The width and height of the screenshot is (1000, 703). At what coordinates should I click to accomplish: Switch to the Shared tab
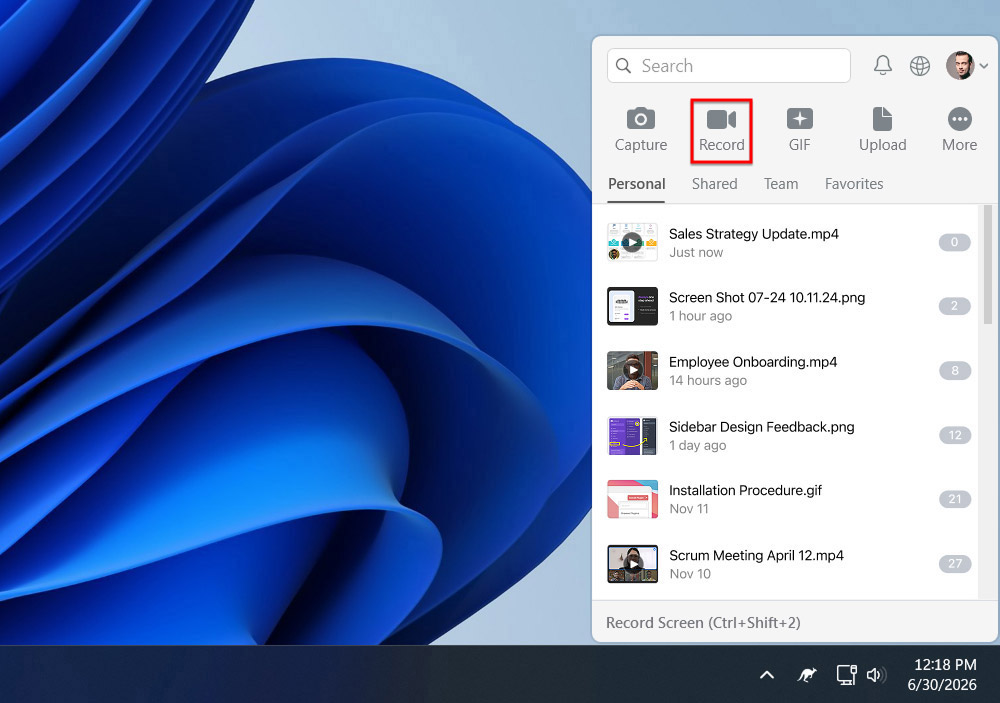(x=714, y=184)
